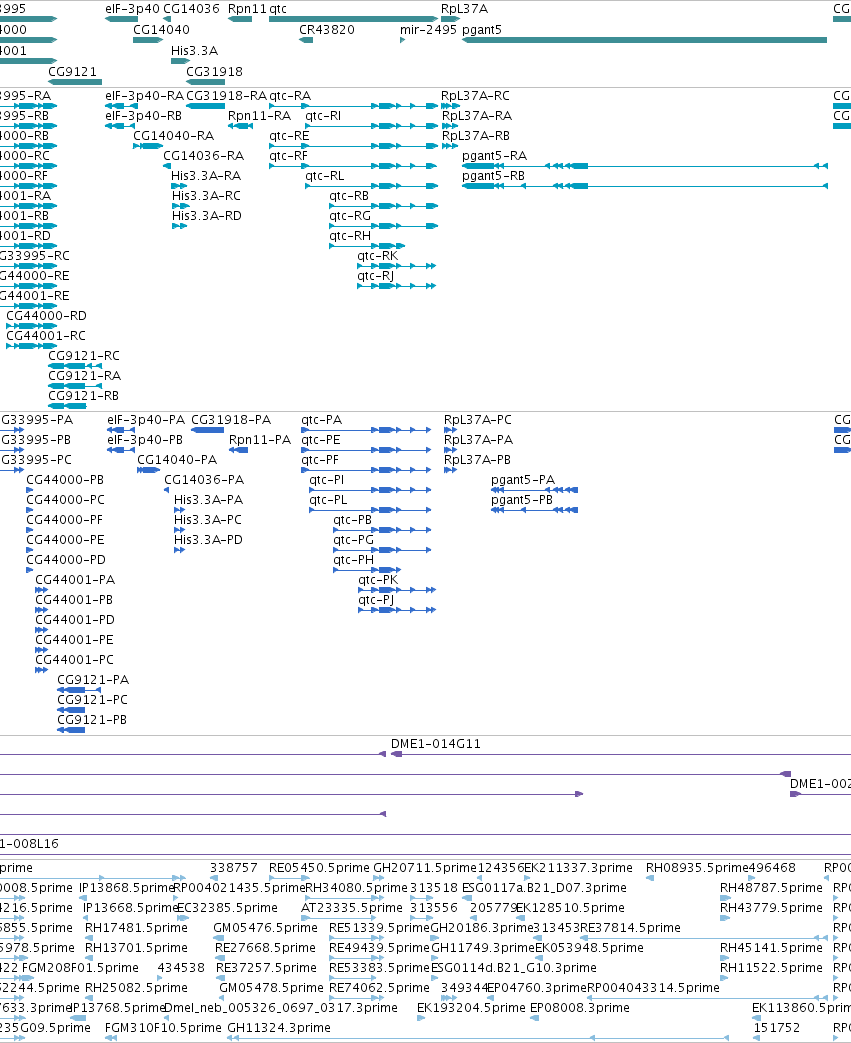Click the qtc-RE transcript label
Screen dimensions: 851x1043
tap(289, 136)
